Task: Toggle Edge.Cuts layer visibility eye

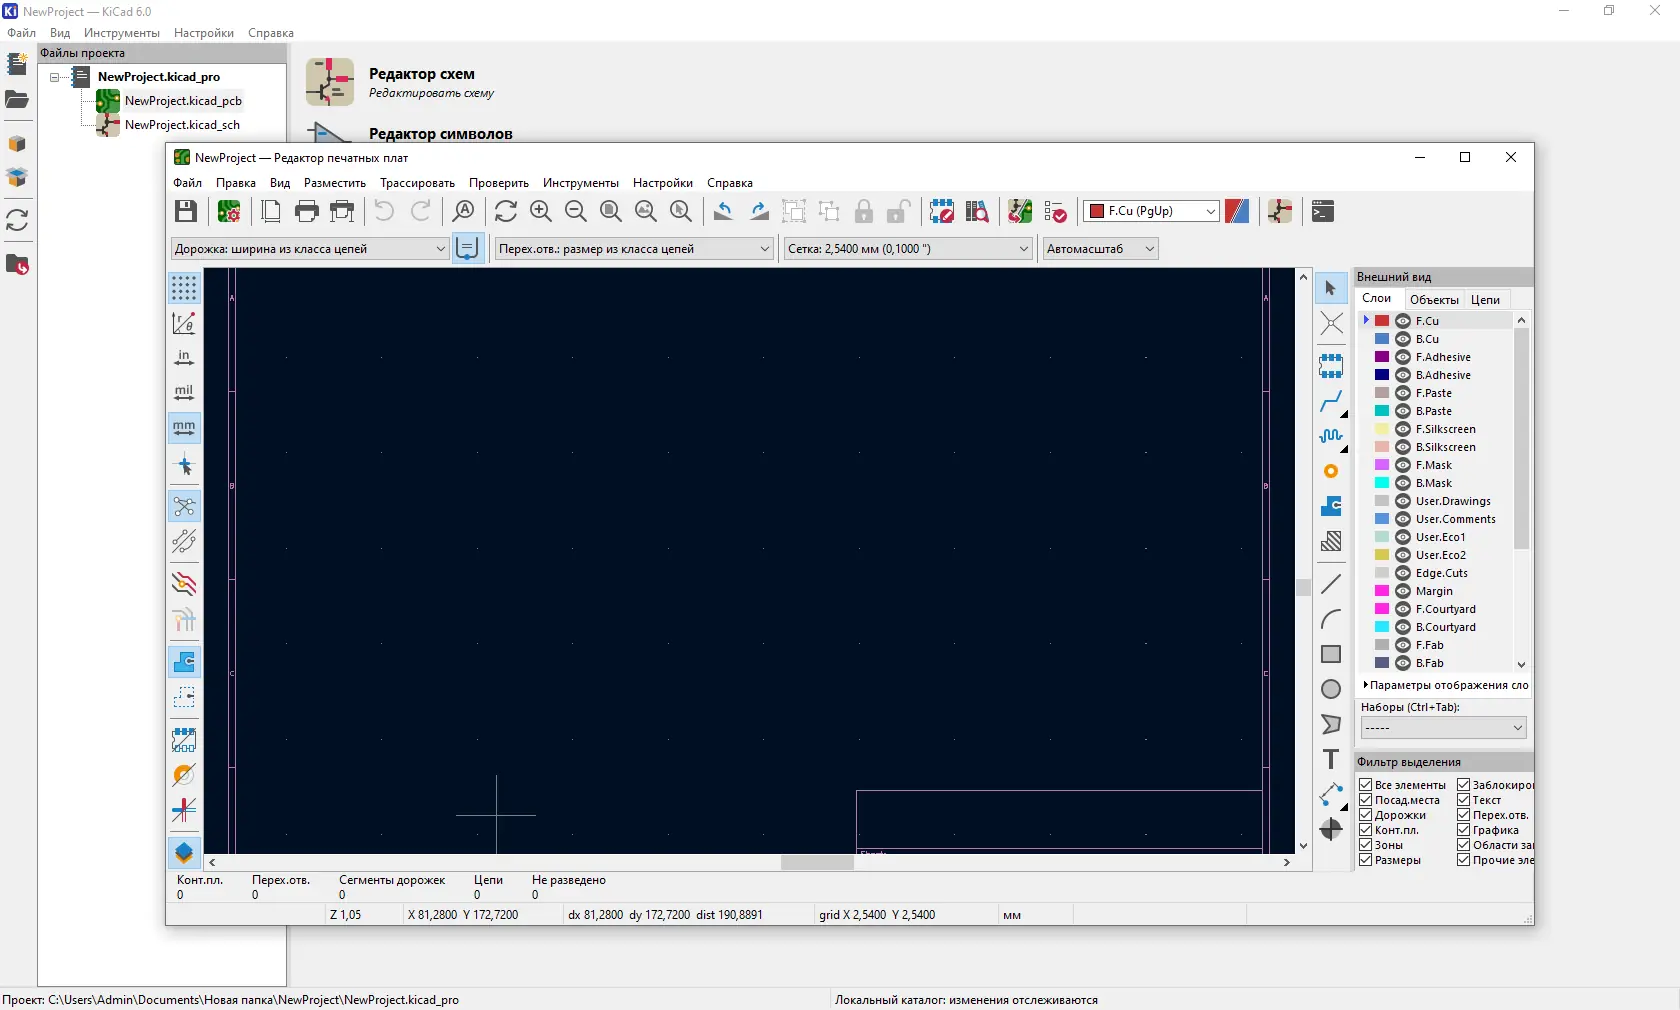Action: click(1403, 573)
